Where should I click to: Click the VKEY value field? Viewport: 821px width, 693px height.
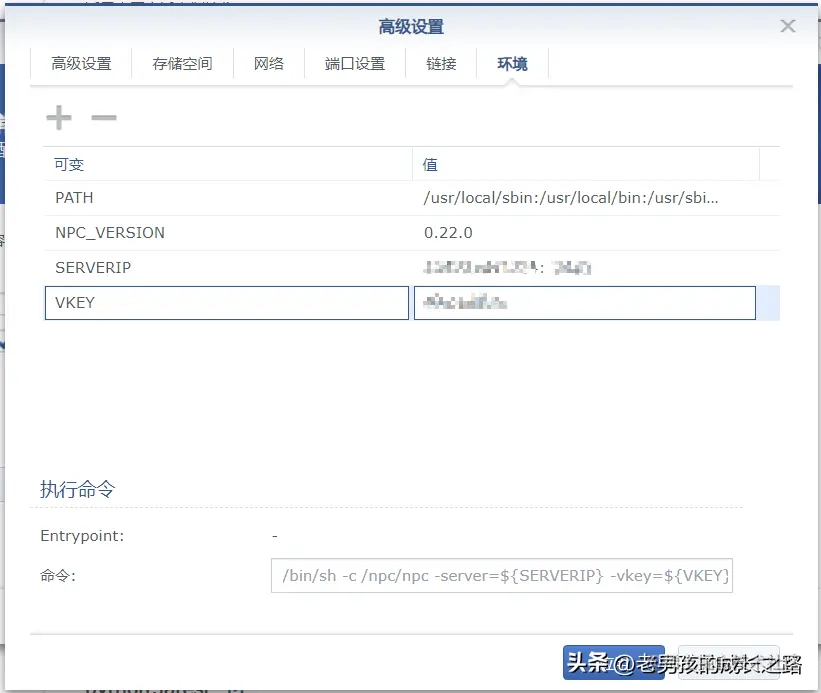coord(584,302)
